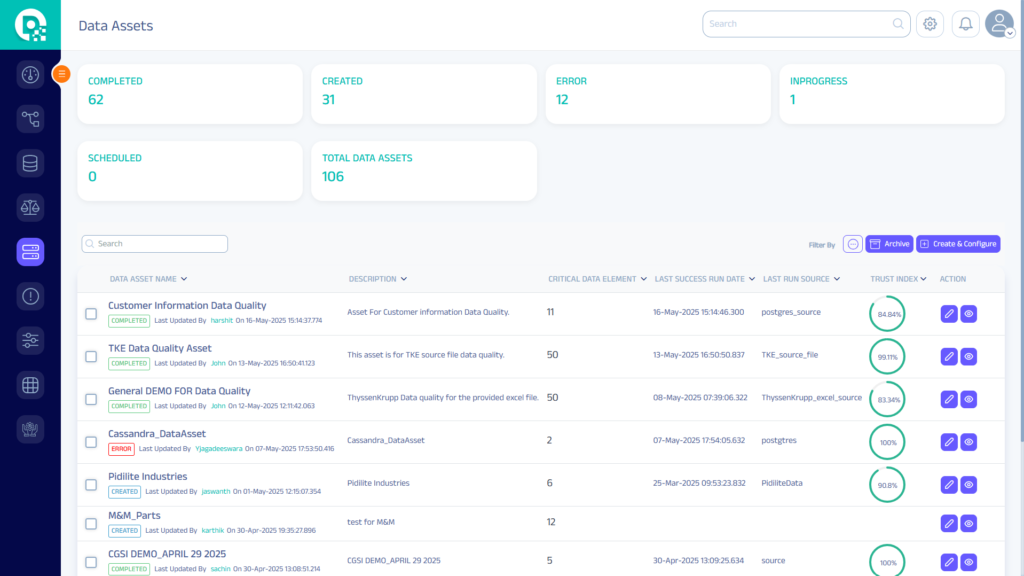Viewport: 1024px width, 576px height.
Task: Check the Customer Information Data Quality row
Action: pos(91,314)
